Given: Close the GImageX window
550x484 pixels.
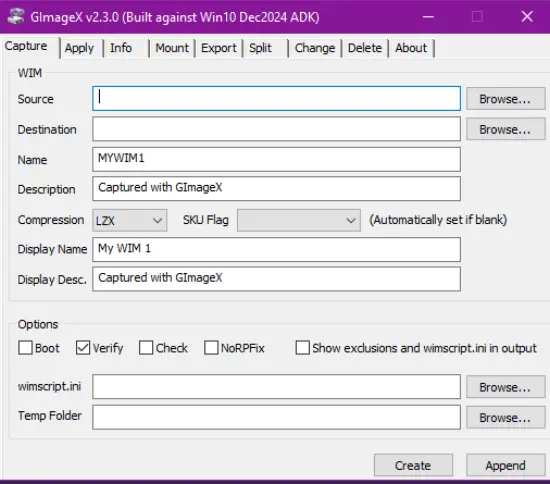Looking at the screenshot, I should point(527,16).
